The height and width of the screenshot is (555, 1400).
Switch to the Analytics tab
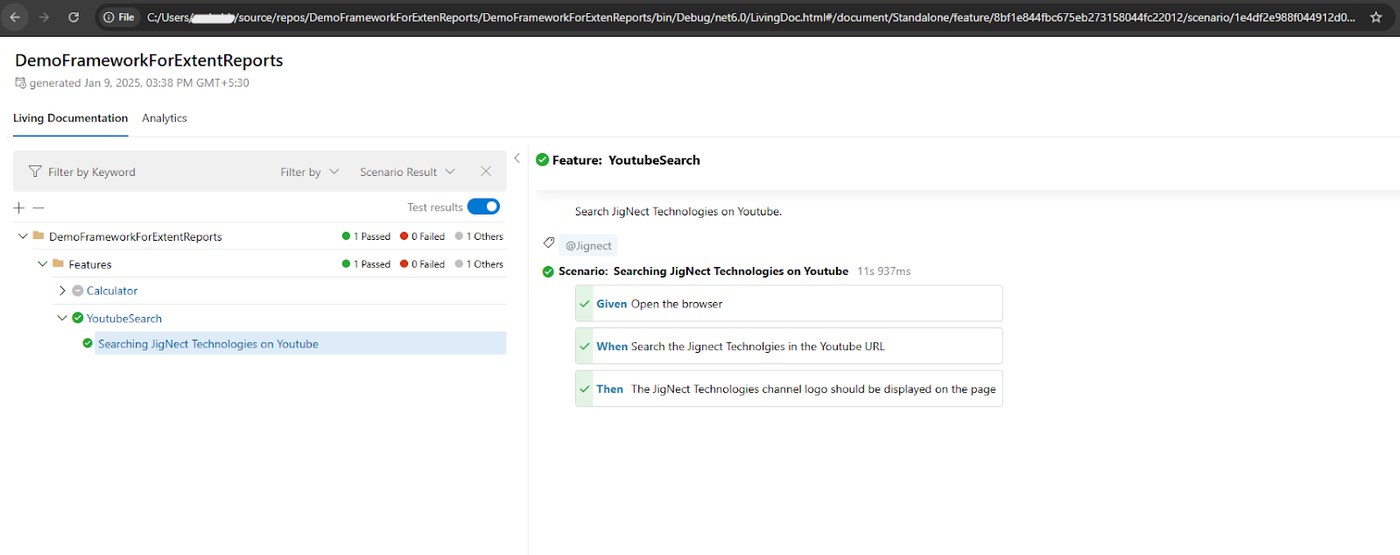(164, 118)
